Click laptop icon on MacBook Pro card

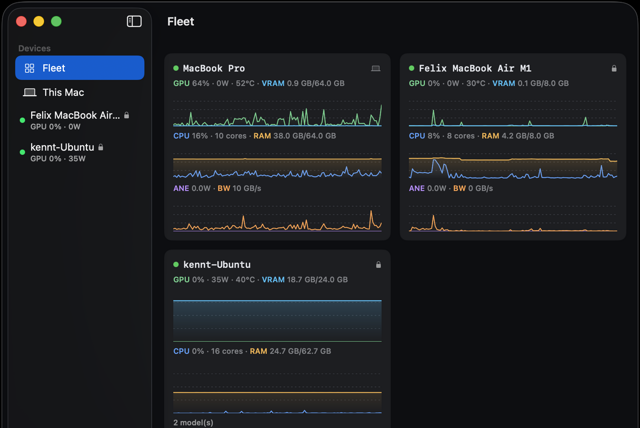point(376,68)
